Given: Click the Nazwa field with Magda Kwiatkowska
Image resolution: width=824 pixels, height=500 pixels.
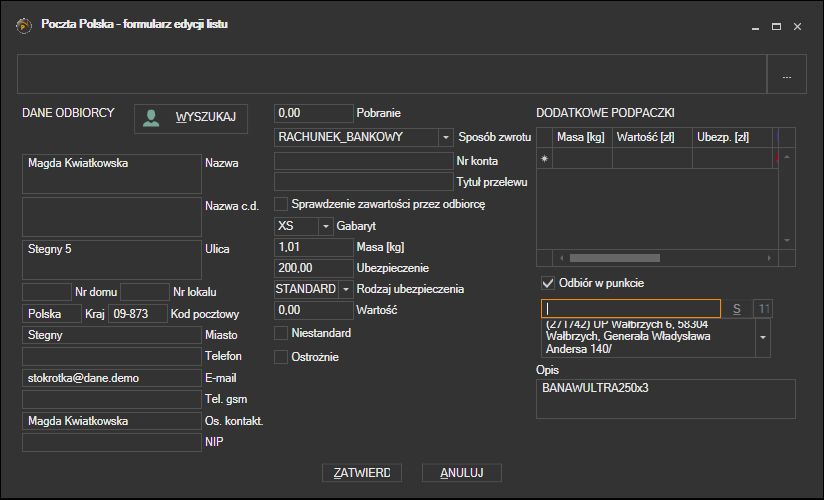Looking at the screenshot, I should pyautogui.click(x=112, y=174).
